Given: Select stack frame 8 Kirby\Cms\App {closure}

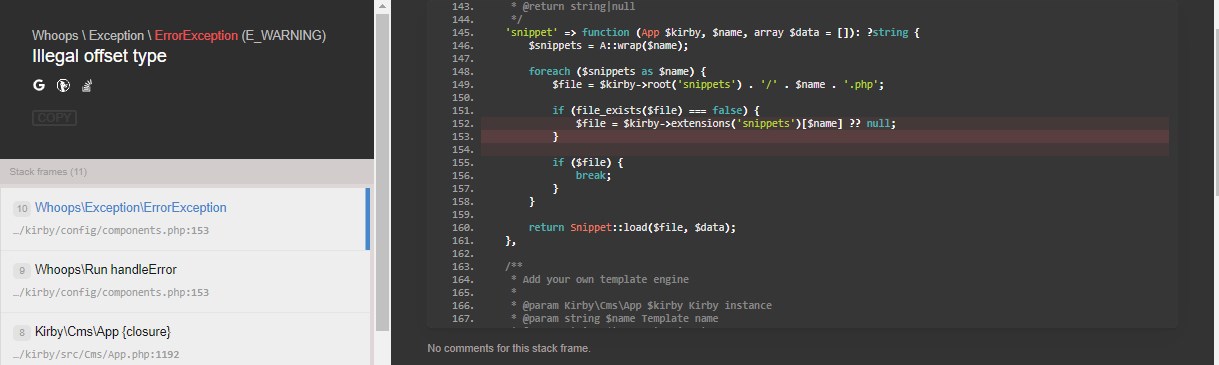Looking at the screenshot, I should (x=184, y=340).
